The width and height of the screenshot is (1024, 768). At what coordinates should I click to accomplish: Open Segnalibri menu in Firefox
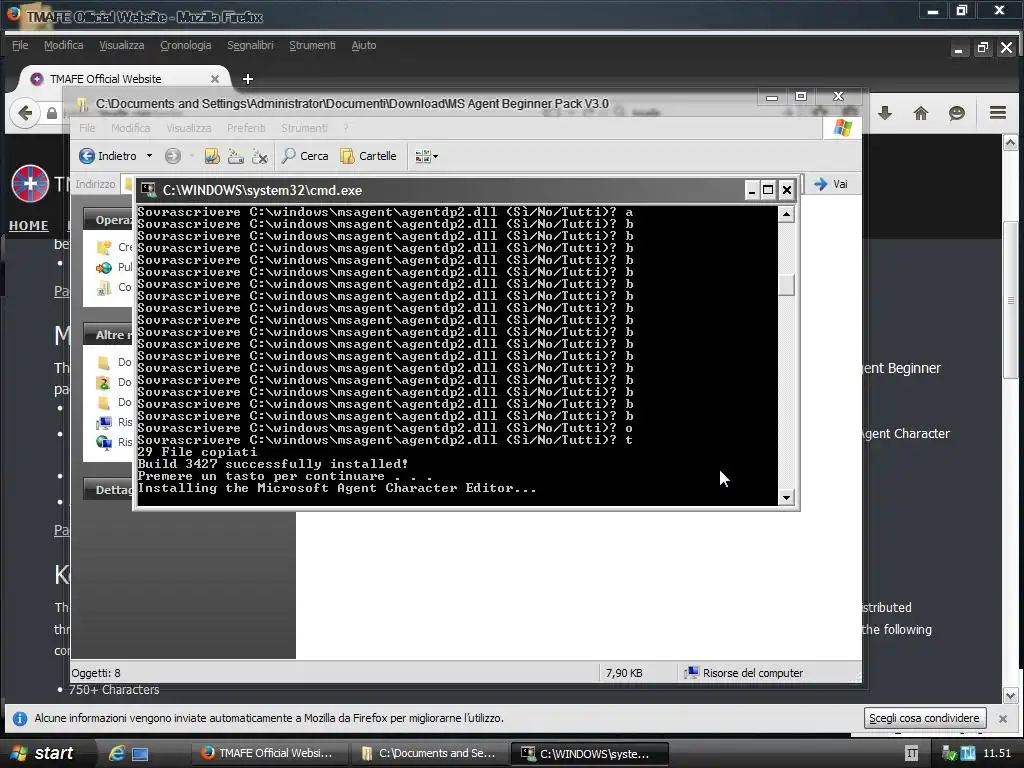(x=250, y=45)
